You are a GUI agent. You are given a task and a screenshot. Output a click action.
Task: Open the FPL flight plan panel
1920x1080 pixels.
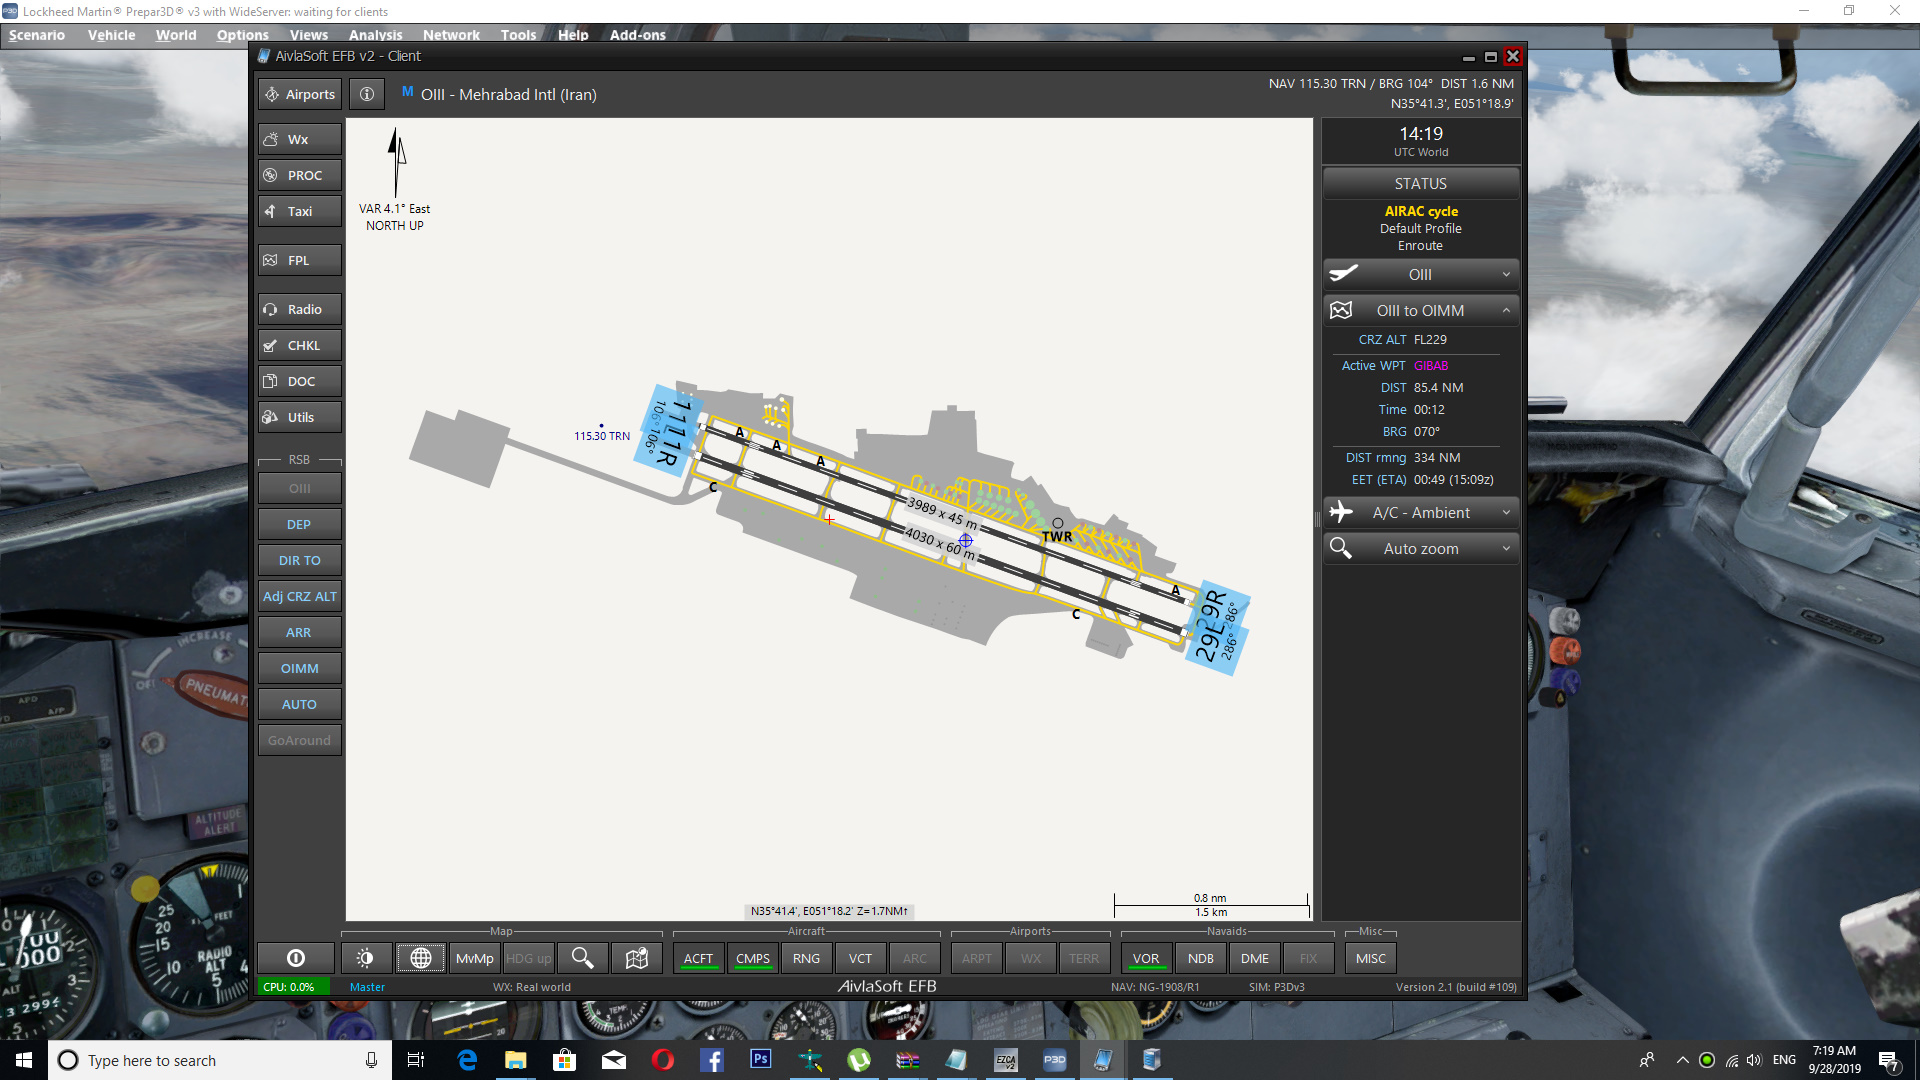coord(300,260)
